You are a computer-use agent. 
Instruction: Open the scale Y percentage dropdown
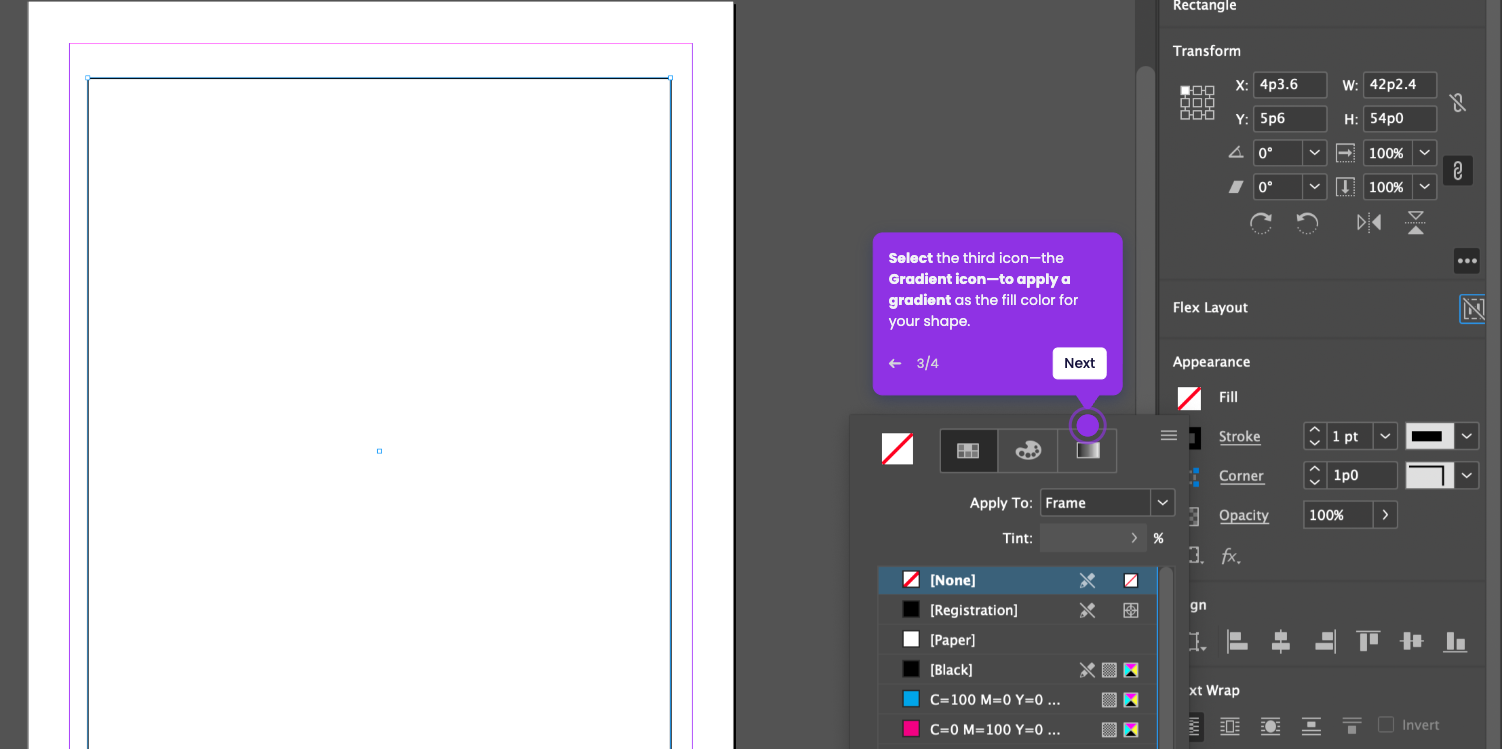pyautogui.click(x=1425, y=187)
